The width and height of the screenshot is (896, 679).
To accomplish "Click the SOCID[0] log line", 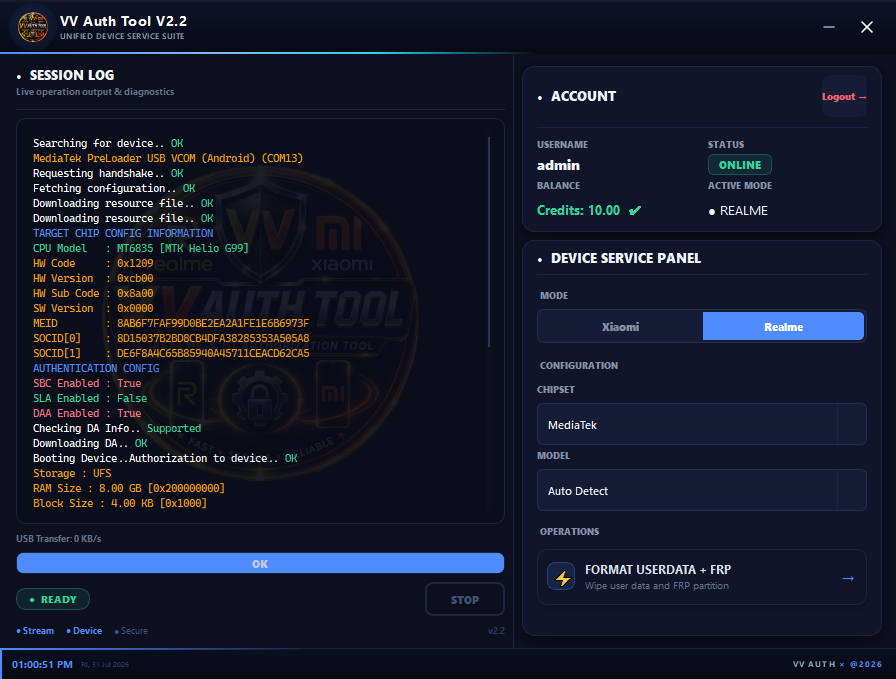I will (x=171, y=338).
